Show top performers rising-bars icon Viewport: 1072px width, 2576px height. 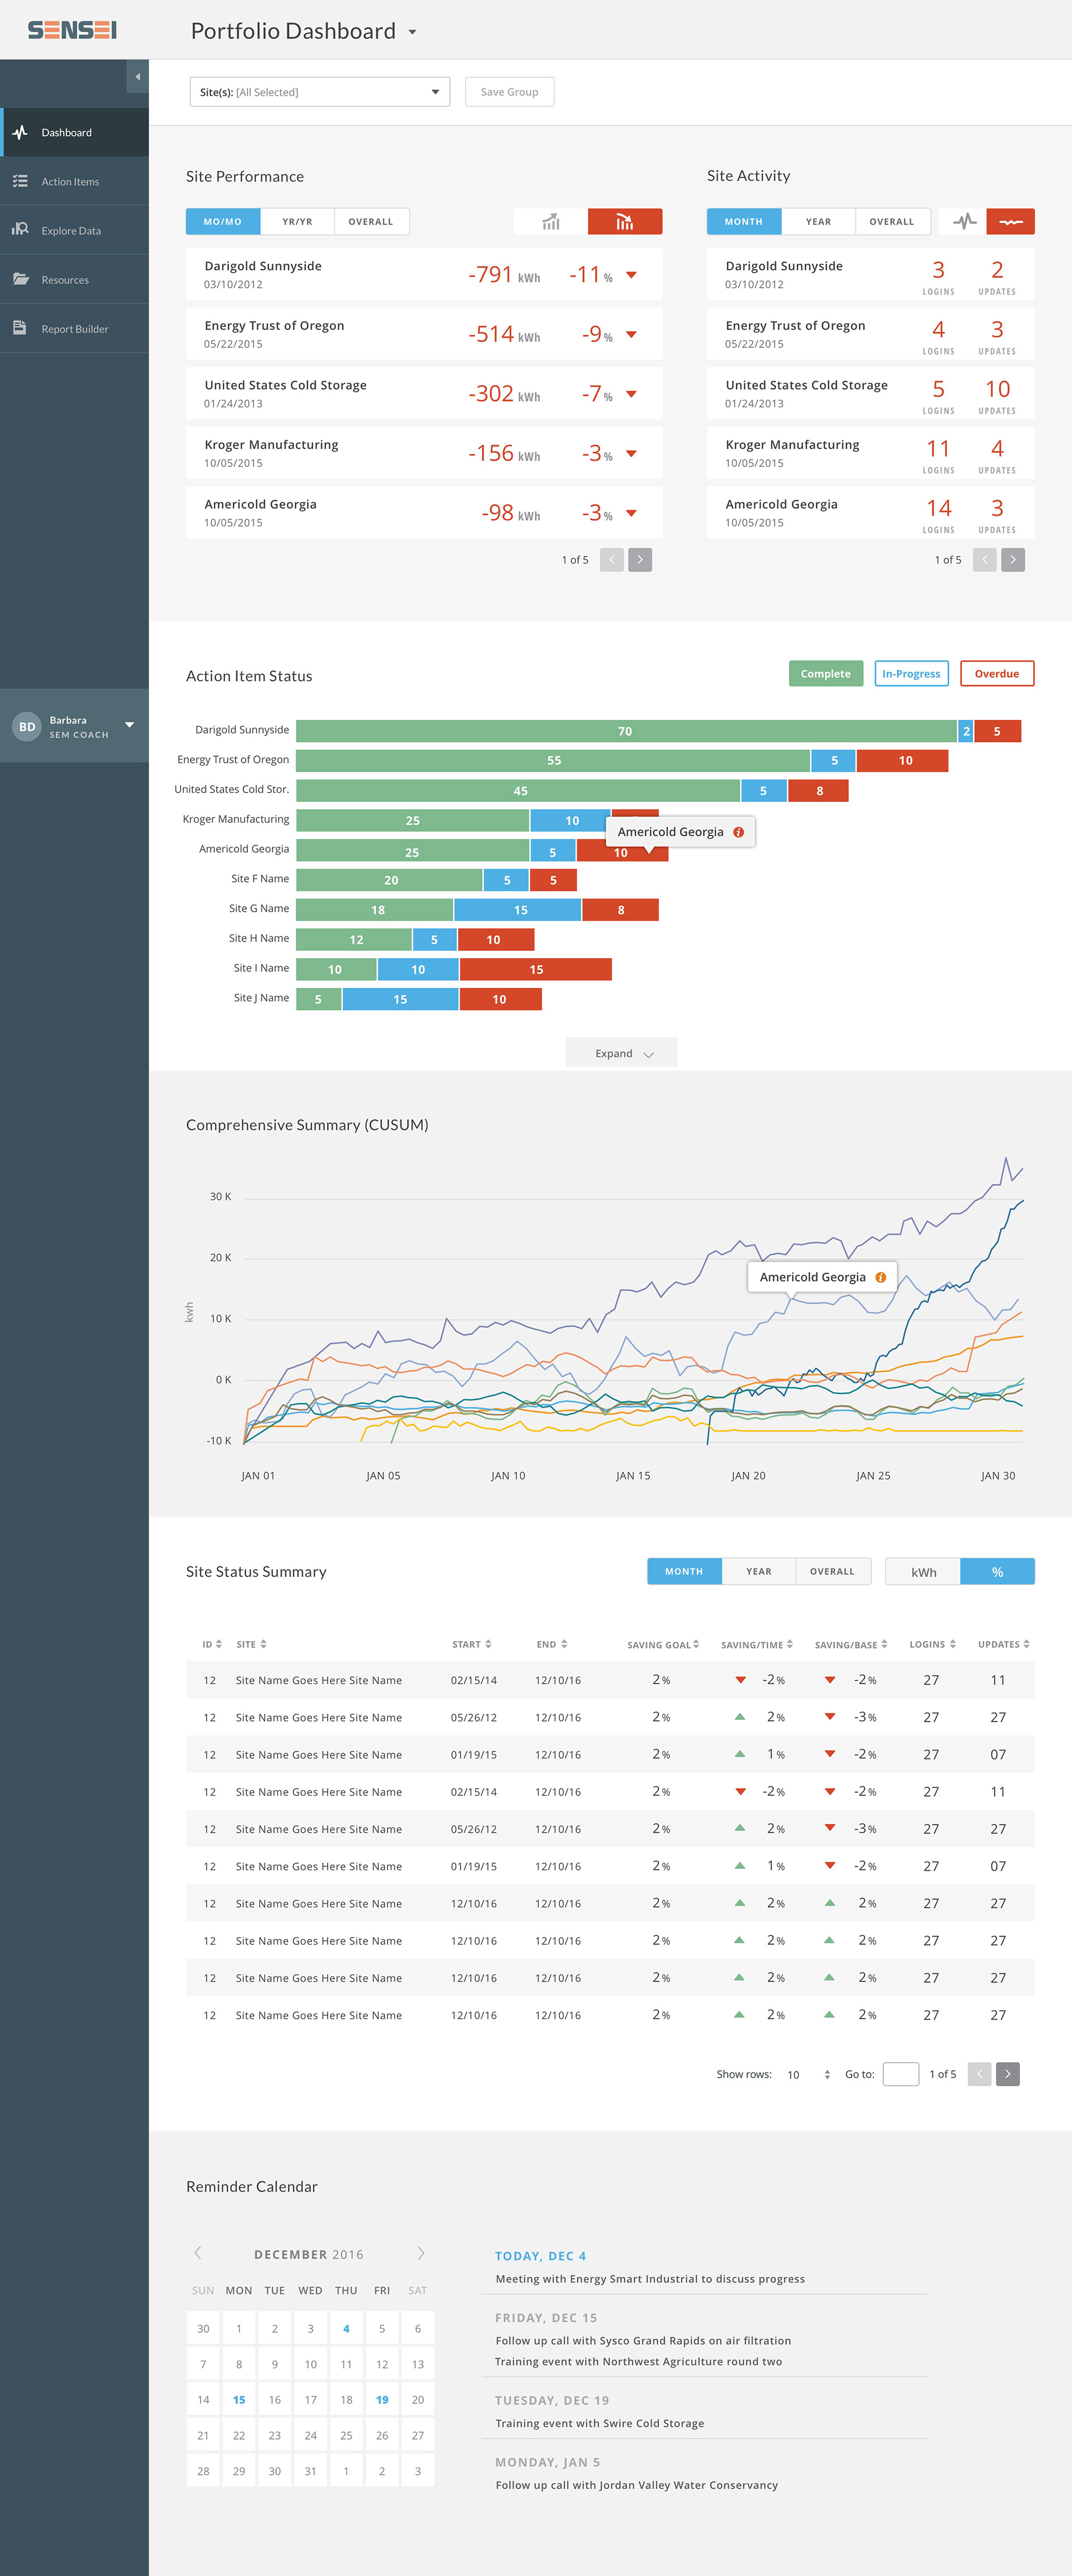click(x=551, y=222)
